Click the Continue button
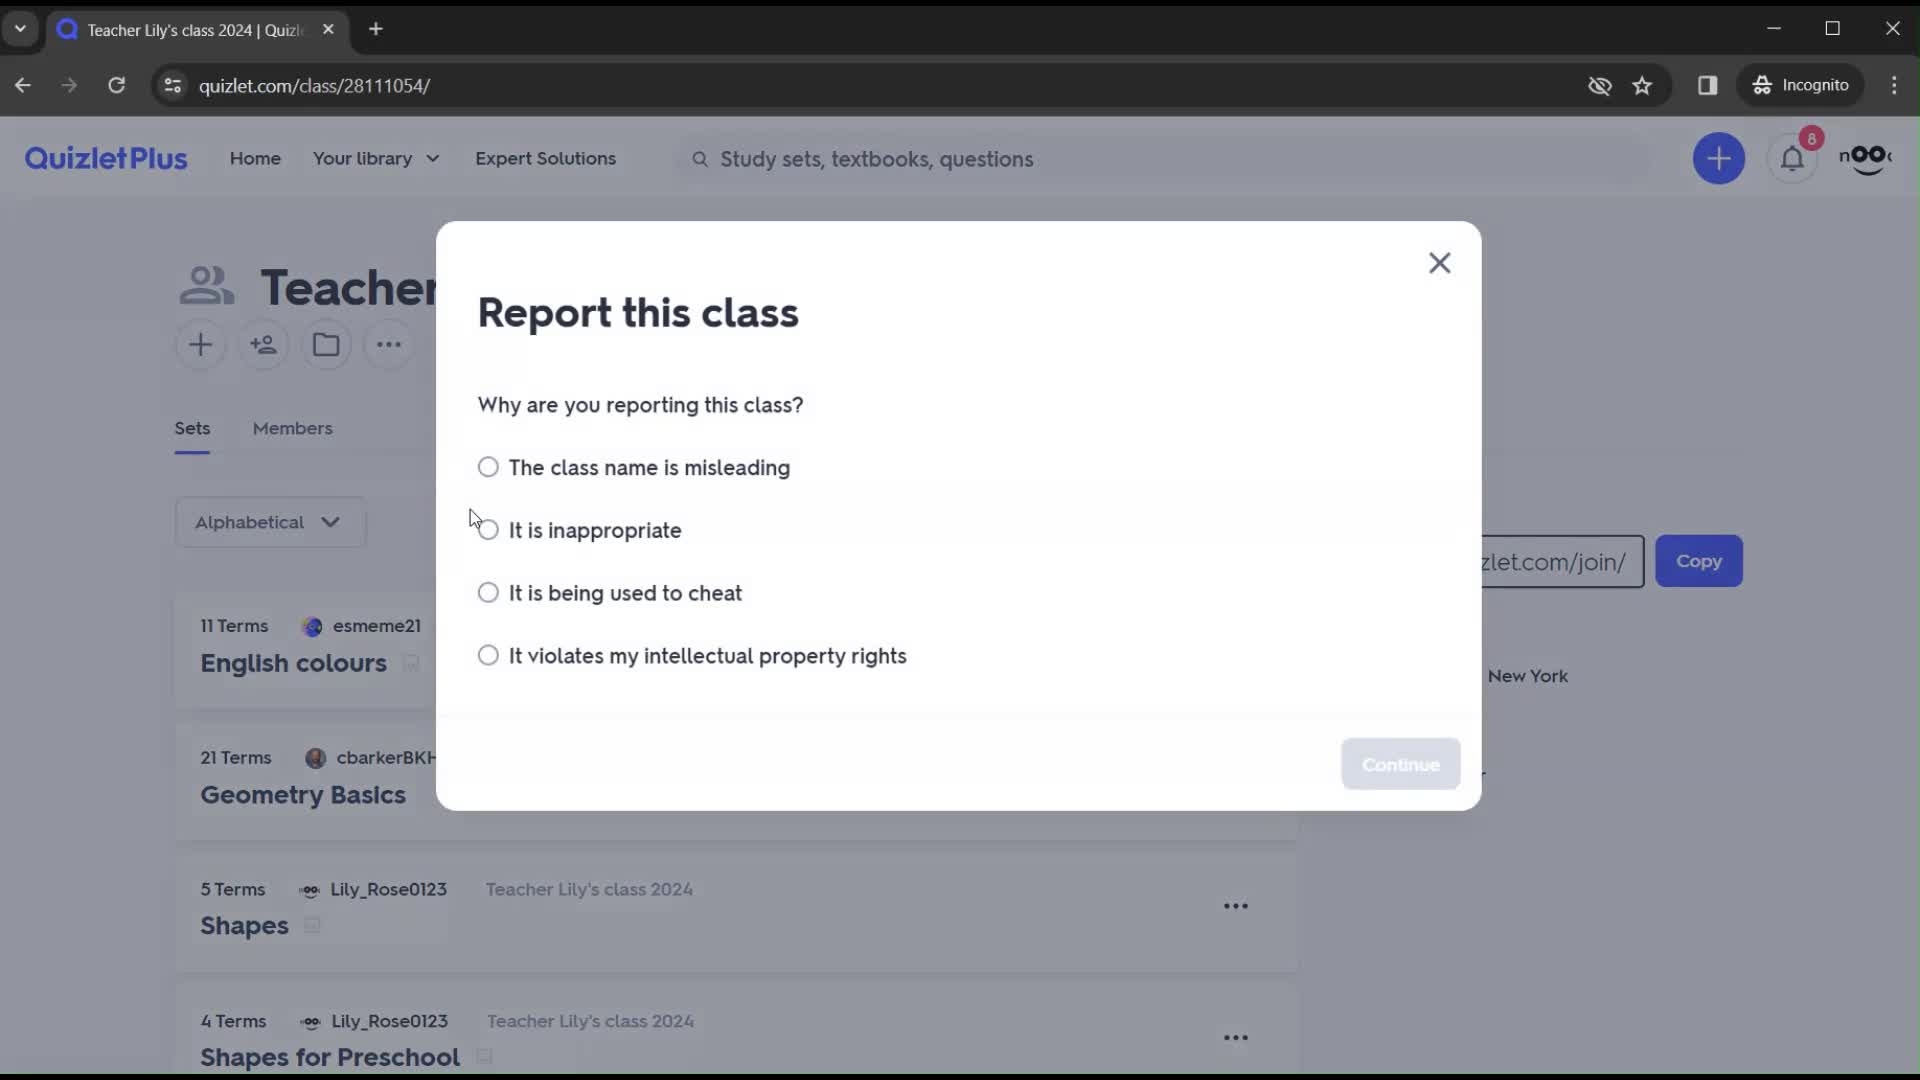The width and height of the screenshot is (1920, 1080). click(1402, 764)
